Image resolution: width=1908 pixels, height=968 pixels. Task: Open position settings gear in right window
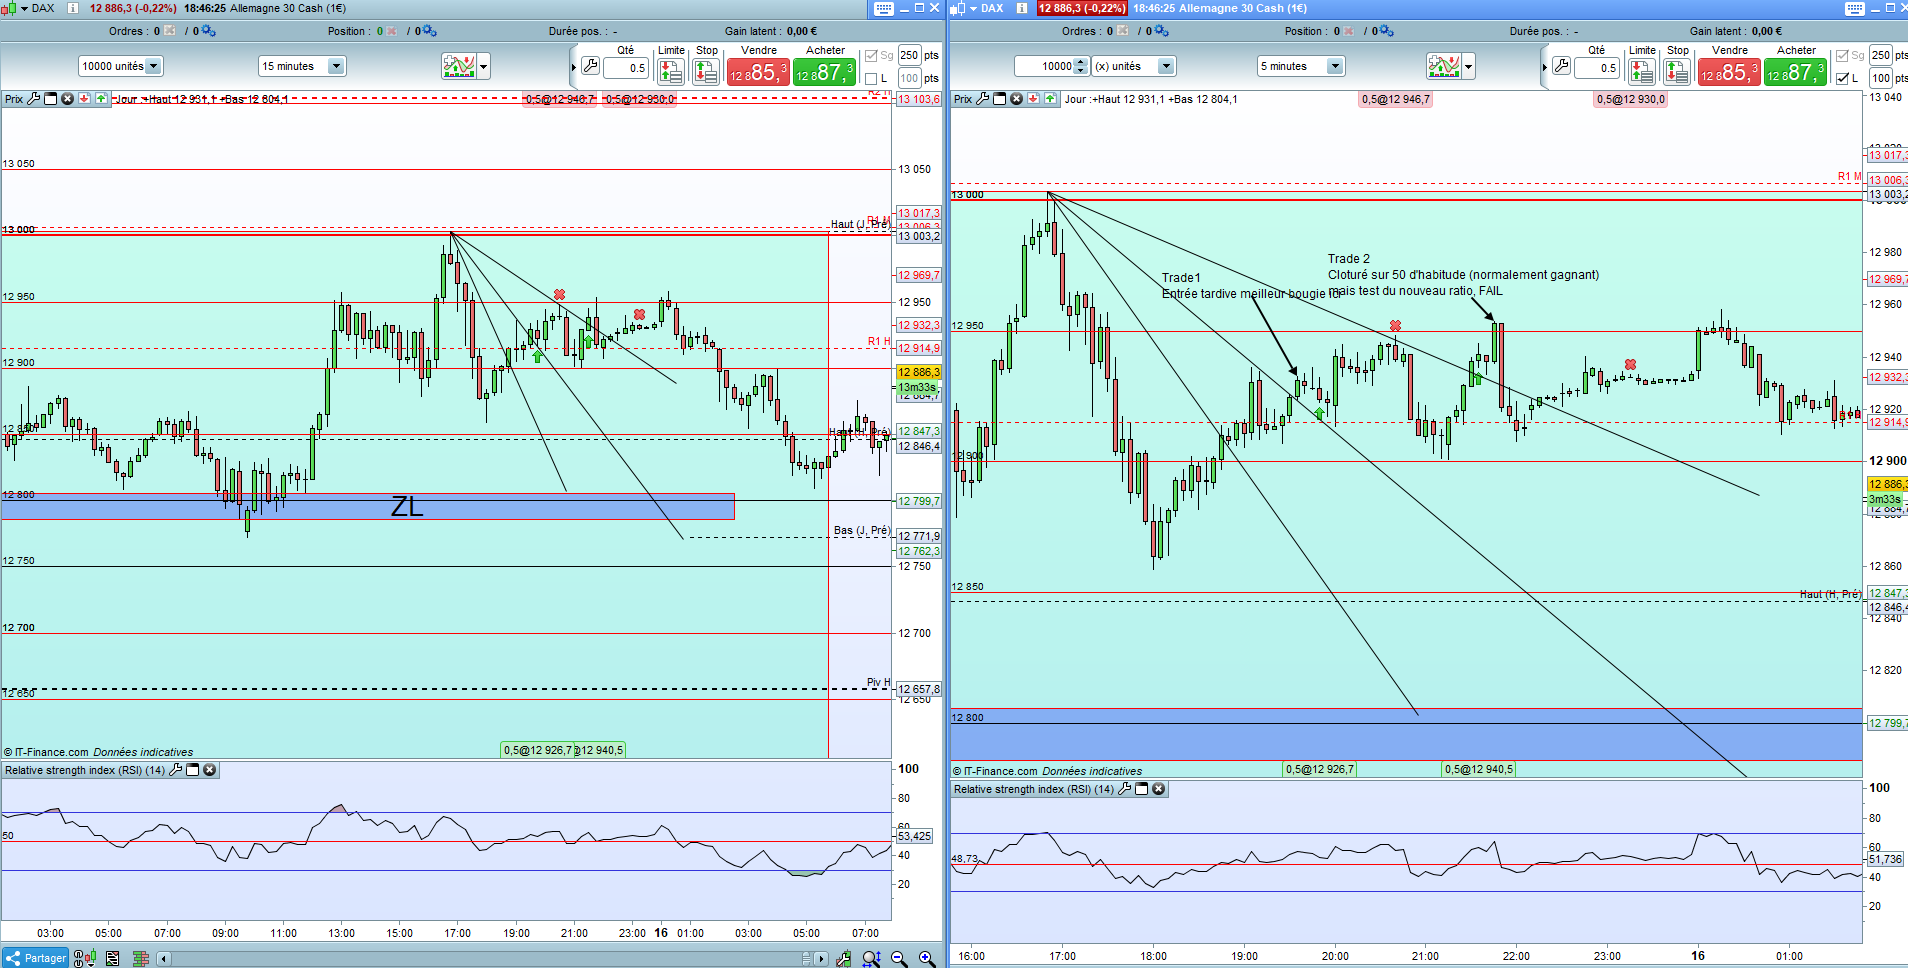pyautogui.click(x=1387, y=31)
